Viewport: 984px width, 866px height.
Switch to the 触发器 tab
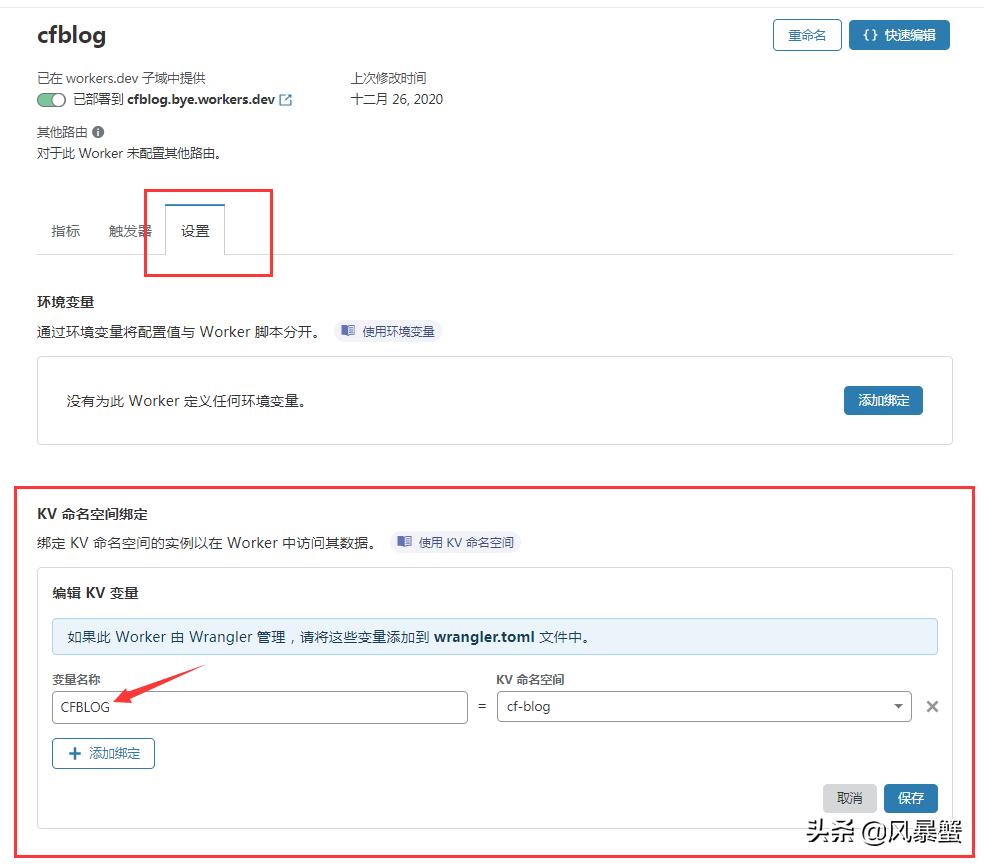(128, 230)
